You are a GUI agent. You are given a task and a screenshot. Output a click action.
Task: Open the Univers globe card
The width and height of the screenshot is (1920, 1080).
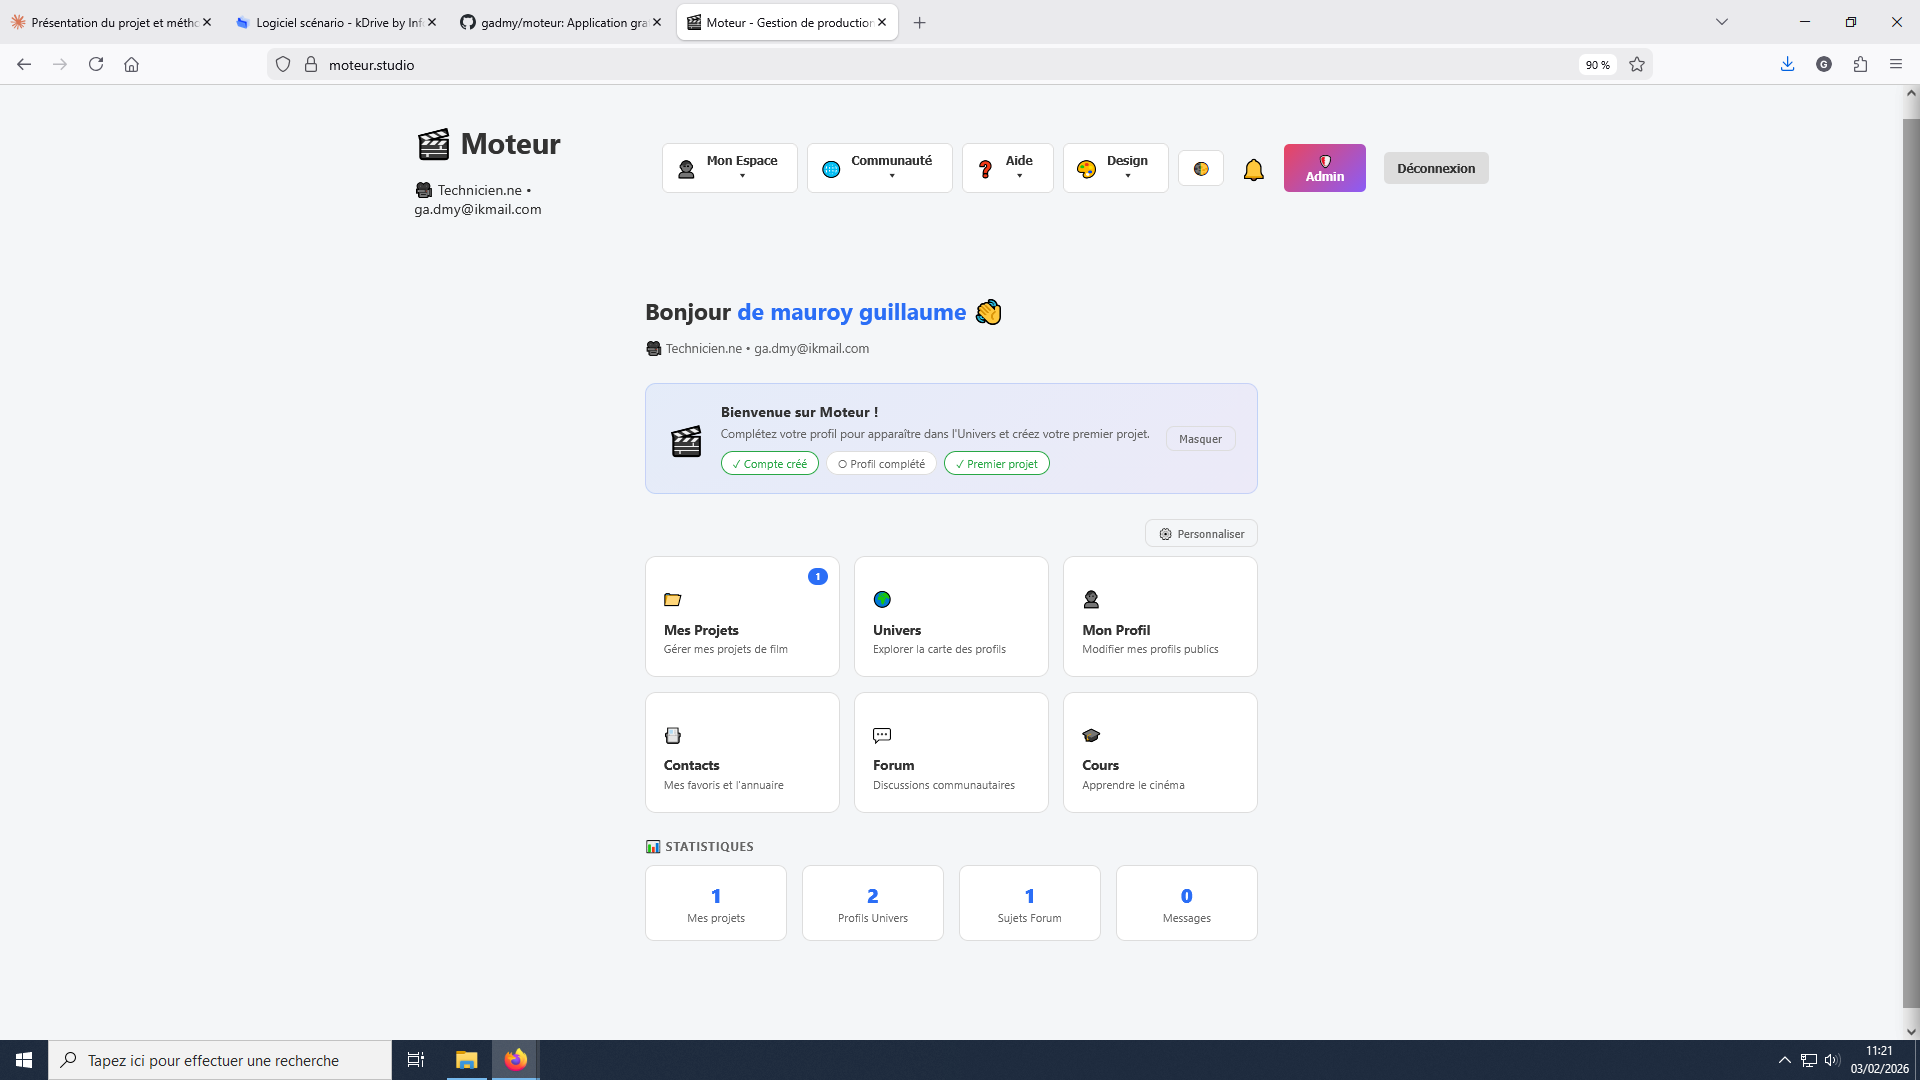click(x=951, y=617)
